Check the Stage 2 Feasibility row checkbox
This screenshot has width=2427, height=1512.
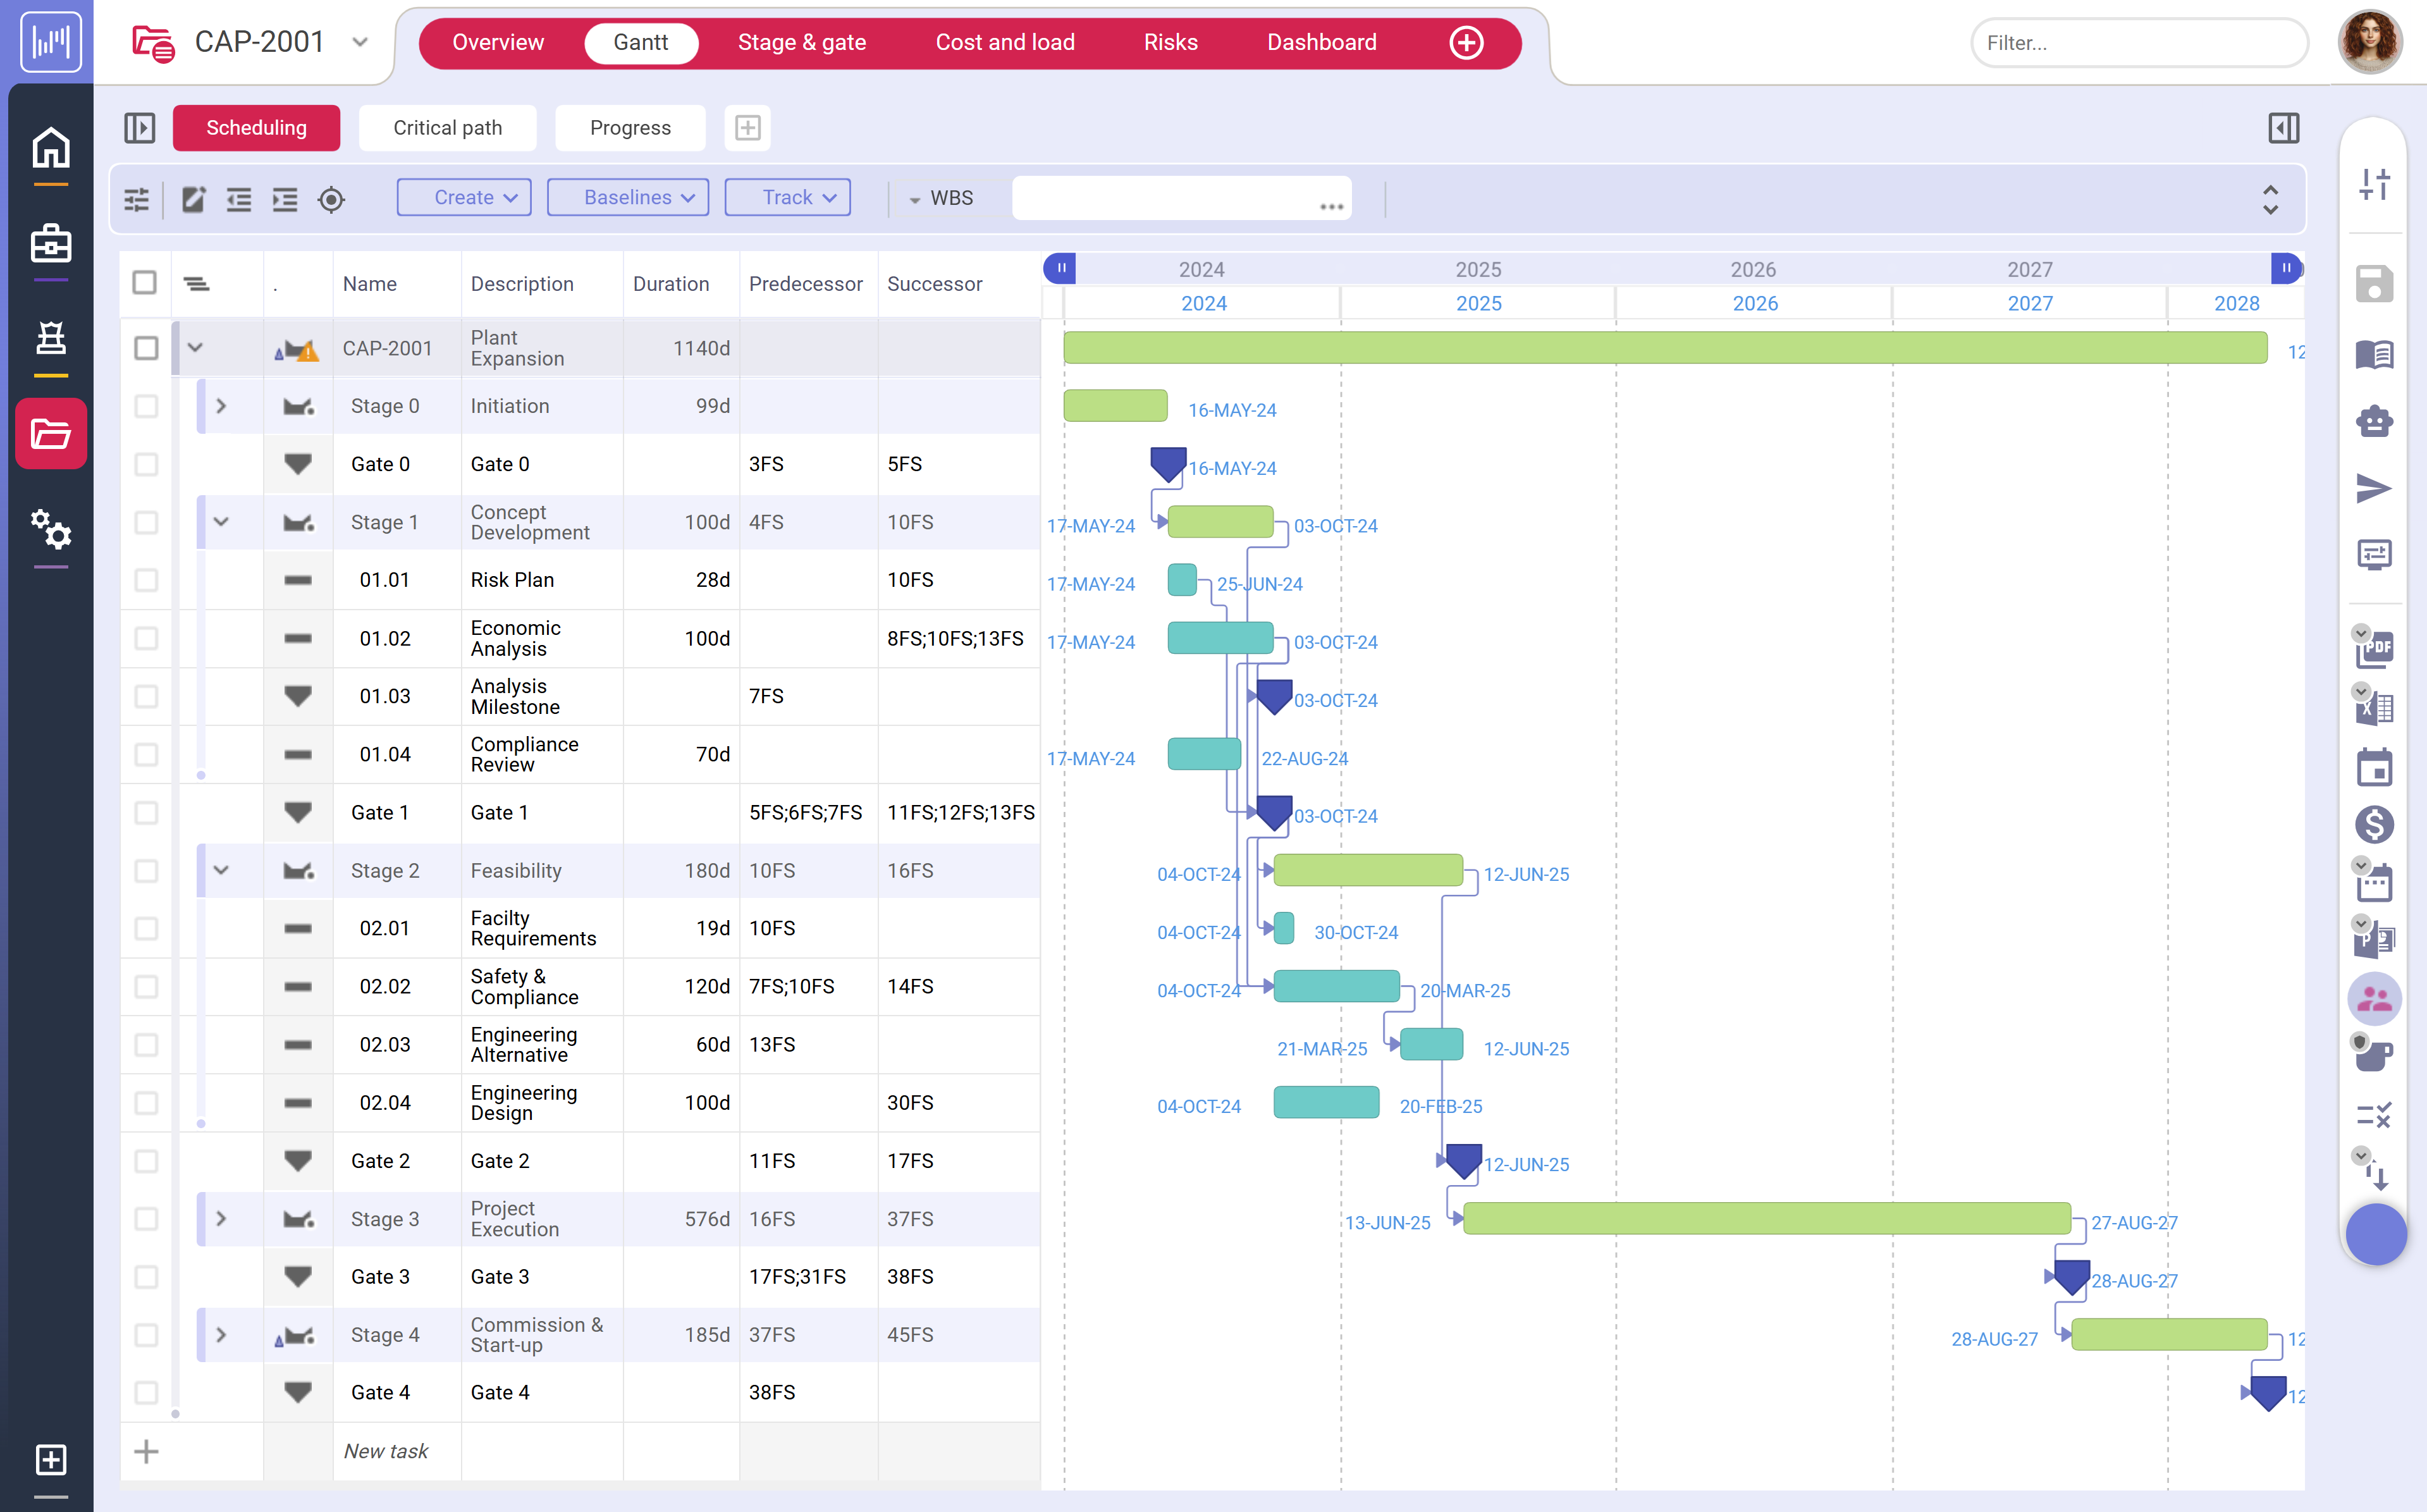point(147,870)
